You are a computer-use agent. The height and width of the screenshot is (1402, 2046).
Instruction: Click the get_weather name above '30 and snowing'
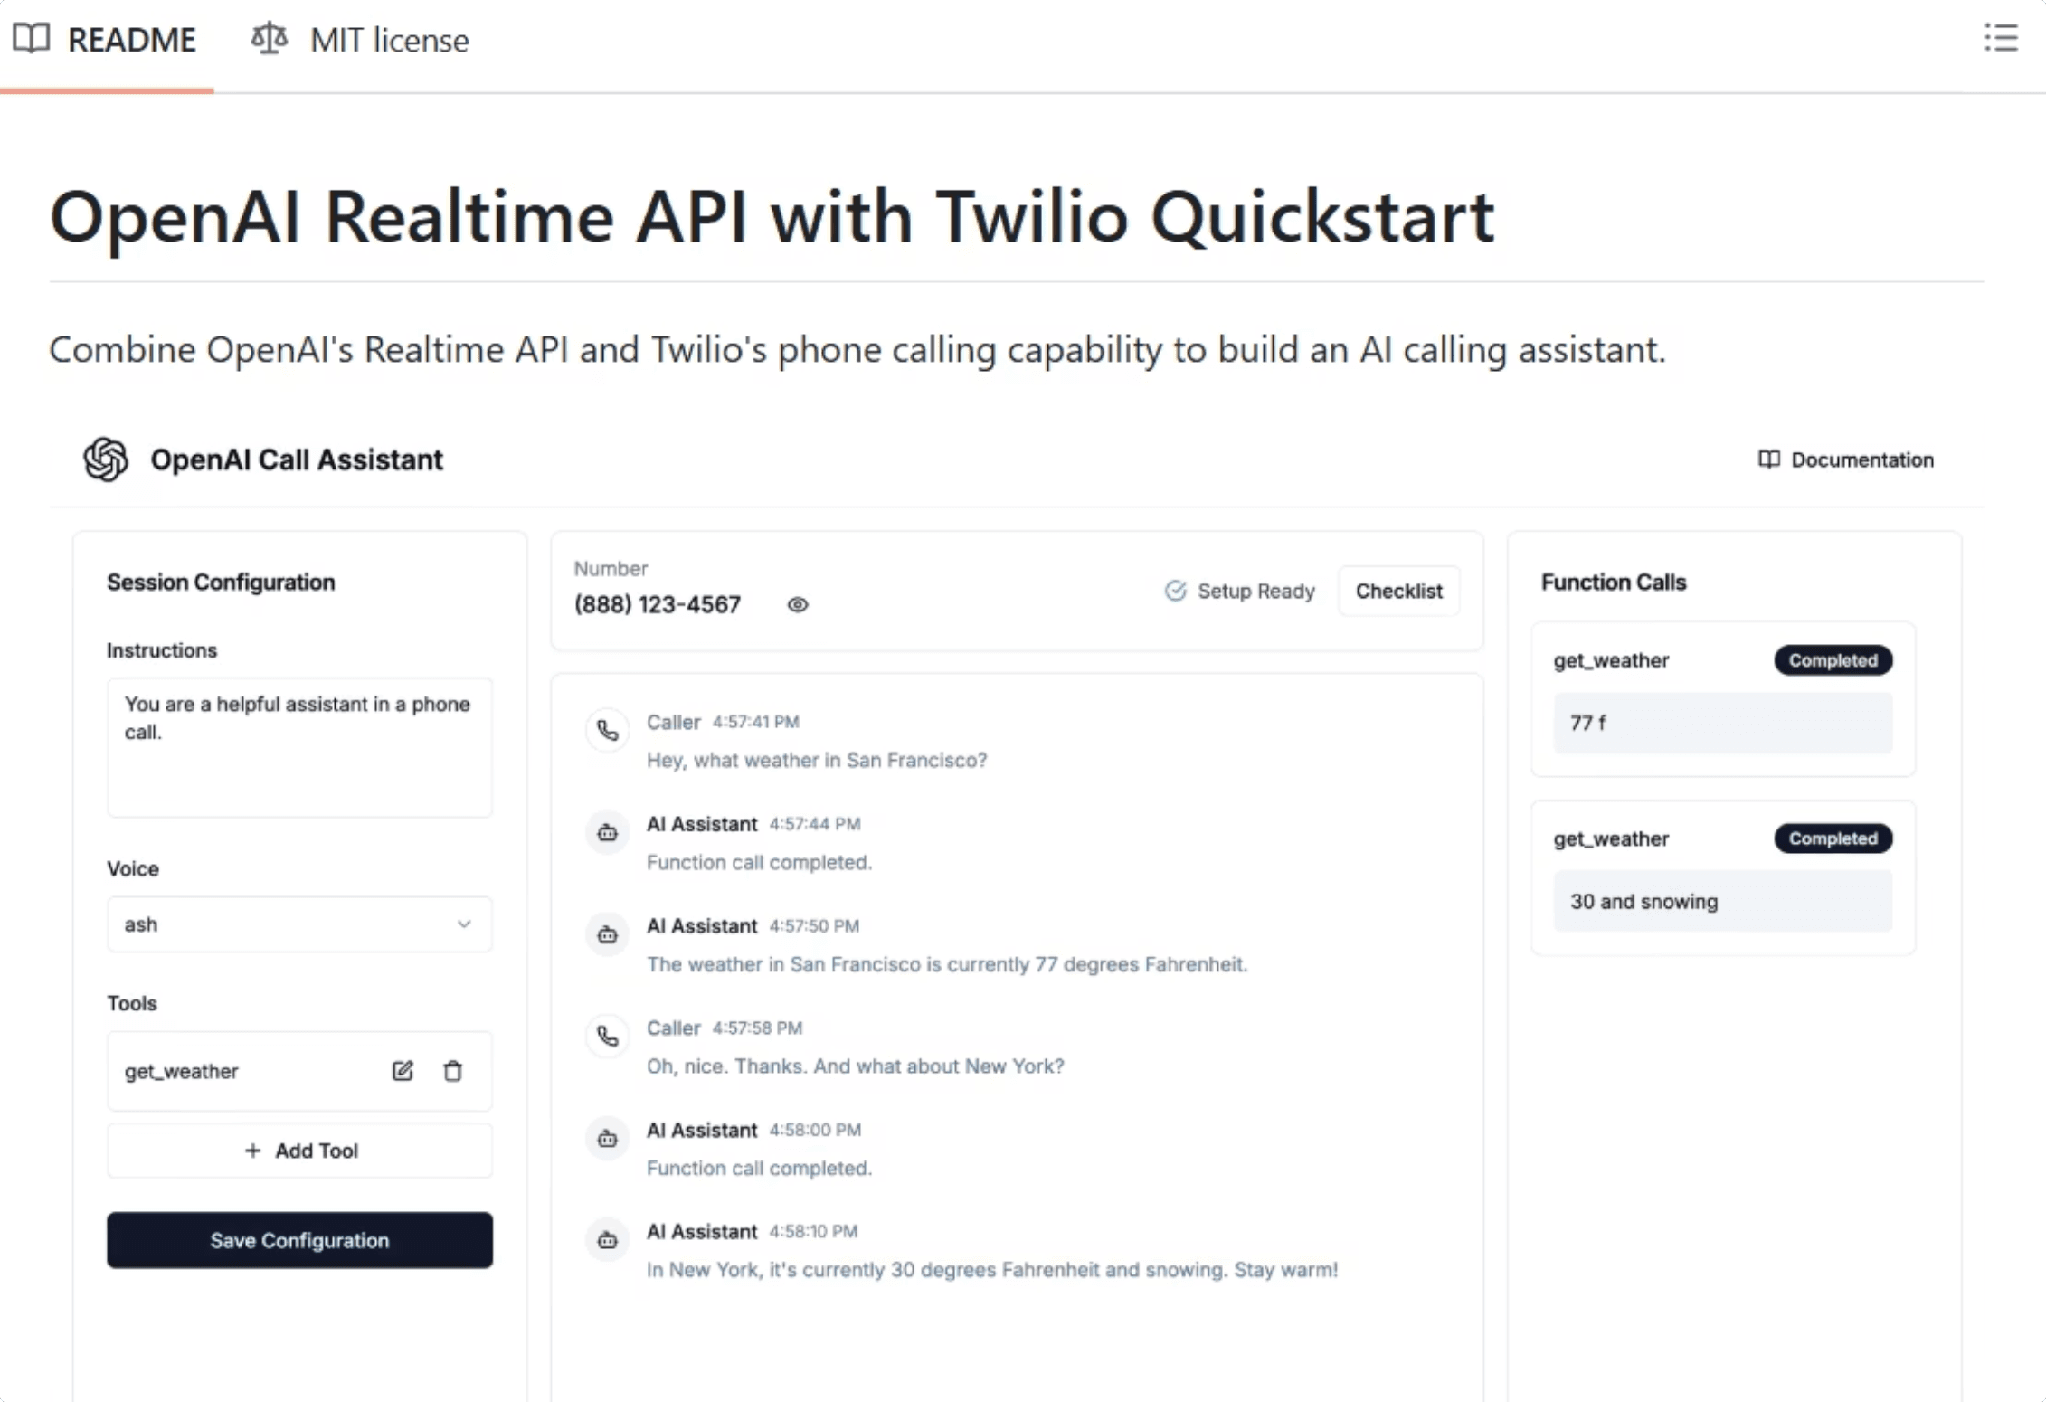[1611, 838]
